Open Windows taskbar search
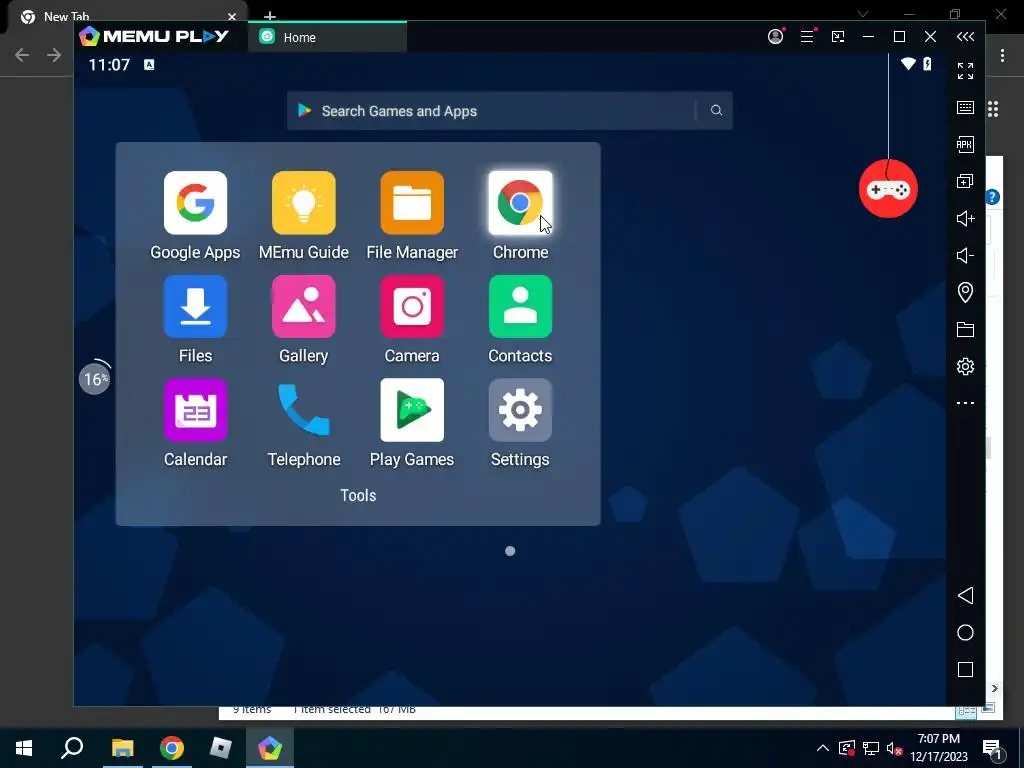Viewport: 1024px width, 768px height. [x=72, y=748]
